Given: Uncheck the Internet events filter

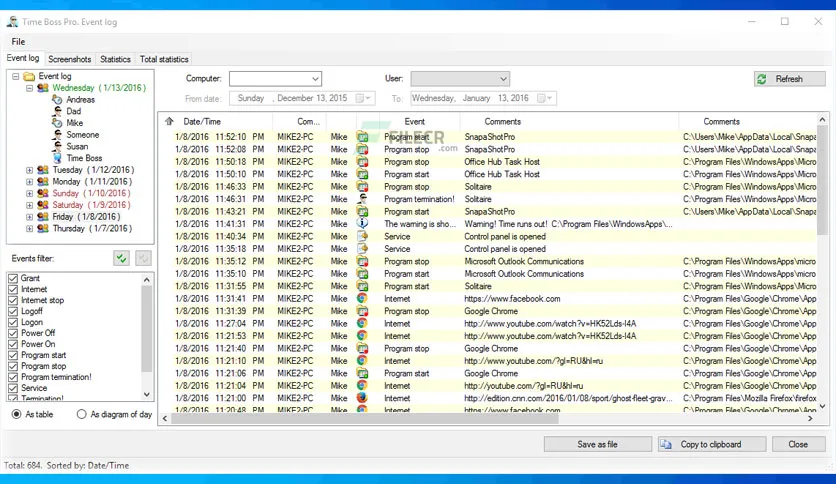Looking at the screenshot, I should (13, 289).
